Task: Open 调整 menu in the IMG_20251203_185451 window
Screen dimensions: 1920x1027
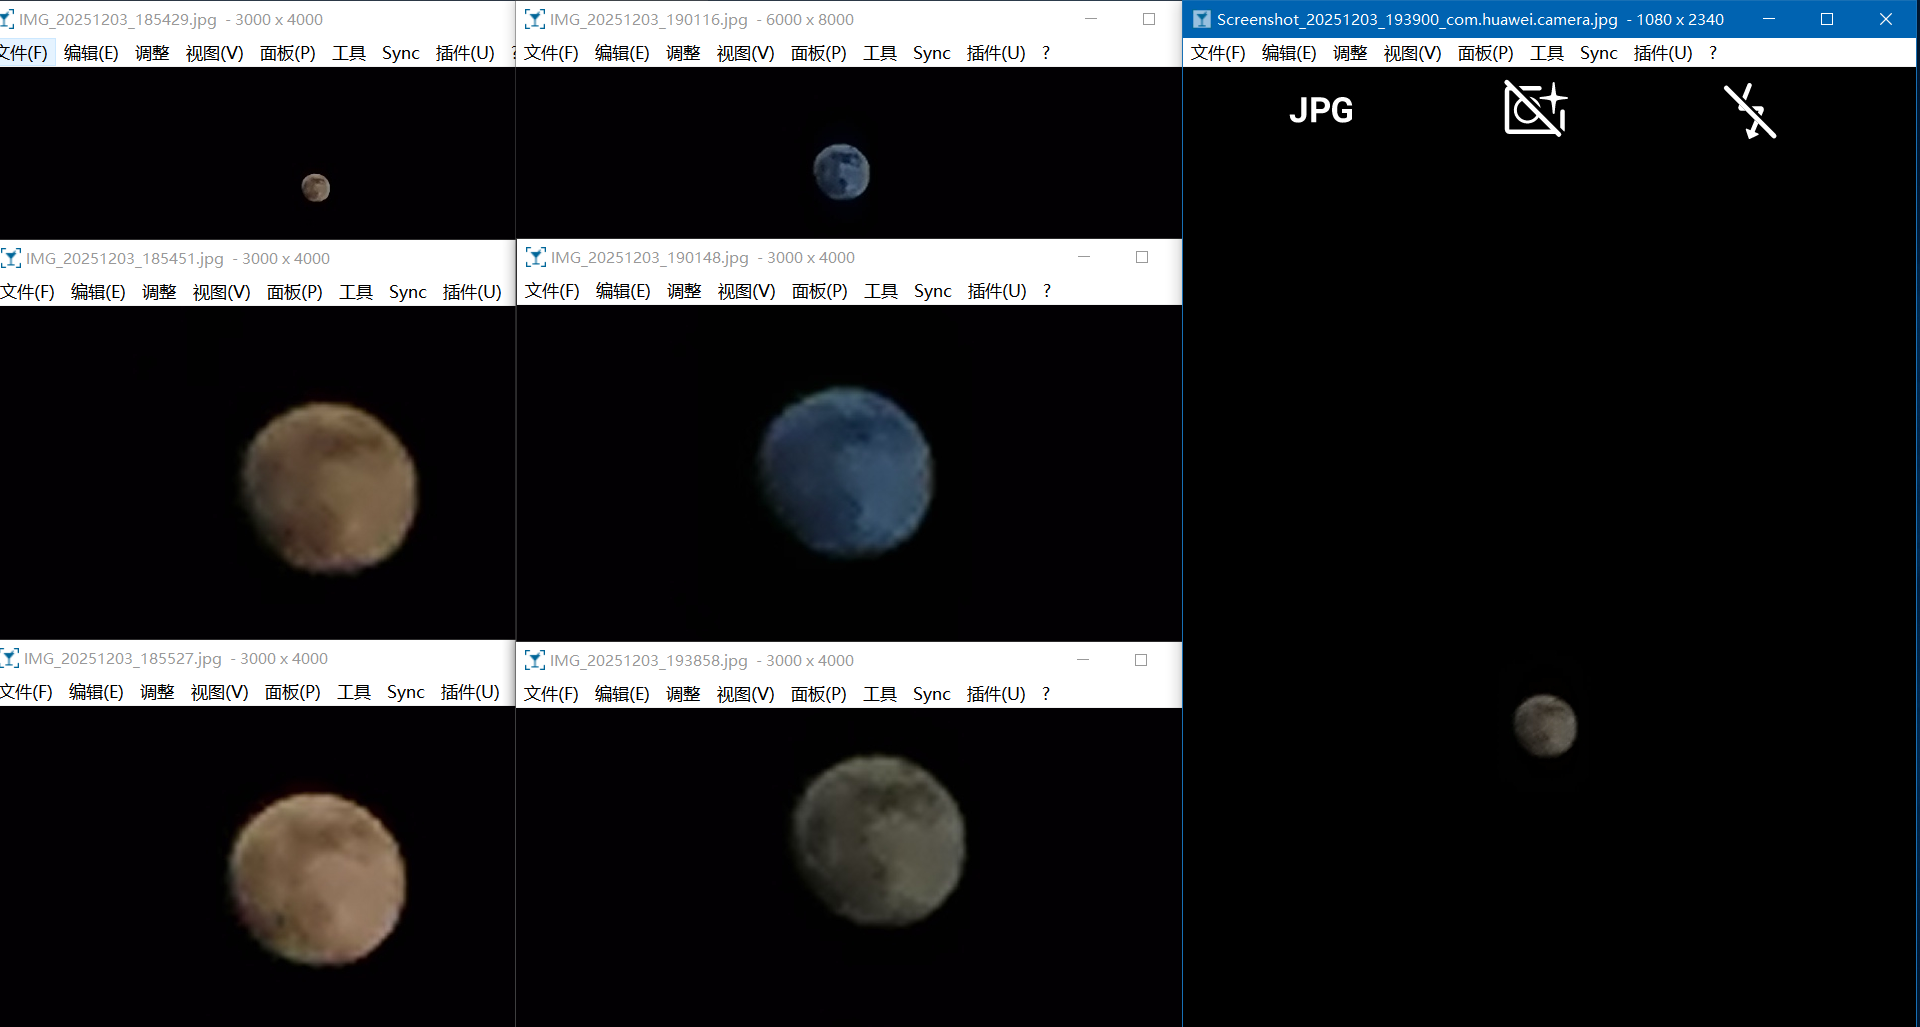Action: [x=159, y=292]
